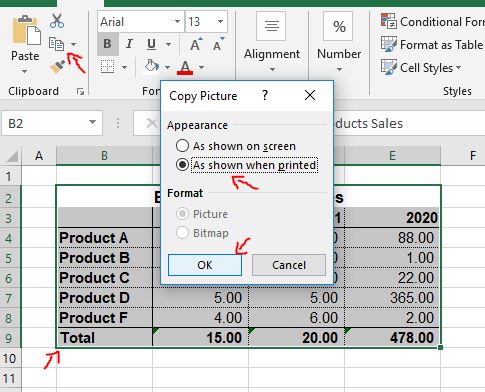Decrease font size with small A icon
The image size is (485, 392).
click(218, 44)
